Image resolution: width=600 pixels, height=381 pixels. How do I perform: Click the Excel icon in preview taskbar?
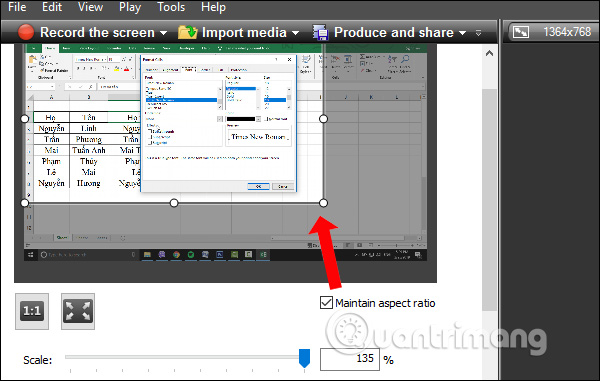263,255
